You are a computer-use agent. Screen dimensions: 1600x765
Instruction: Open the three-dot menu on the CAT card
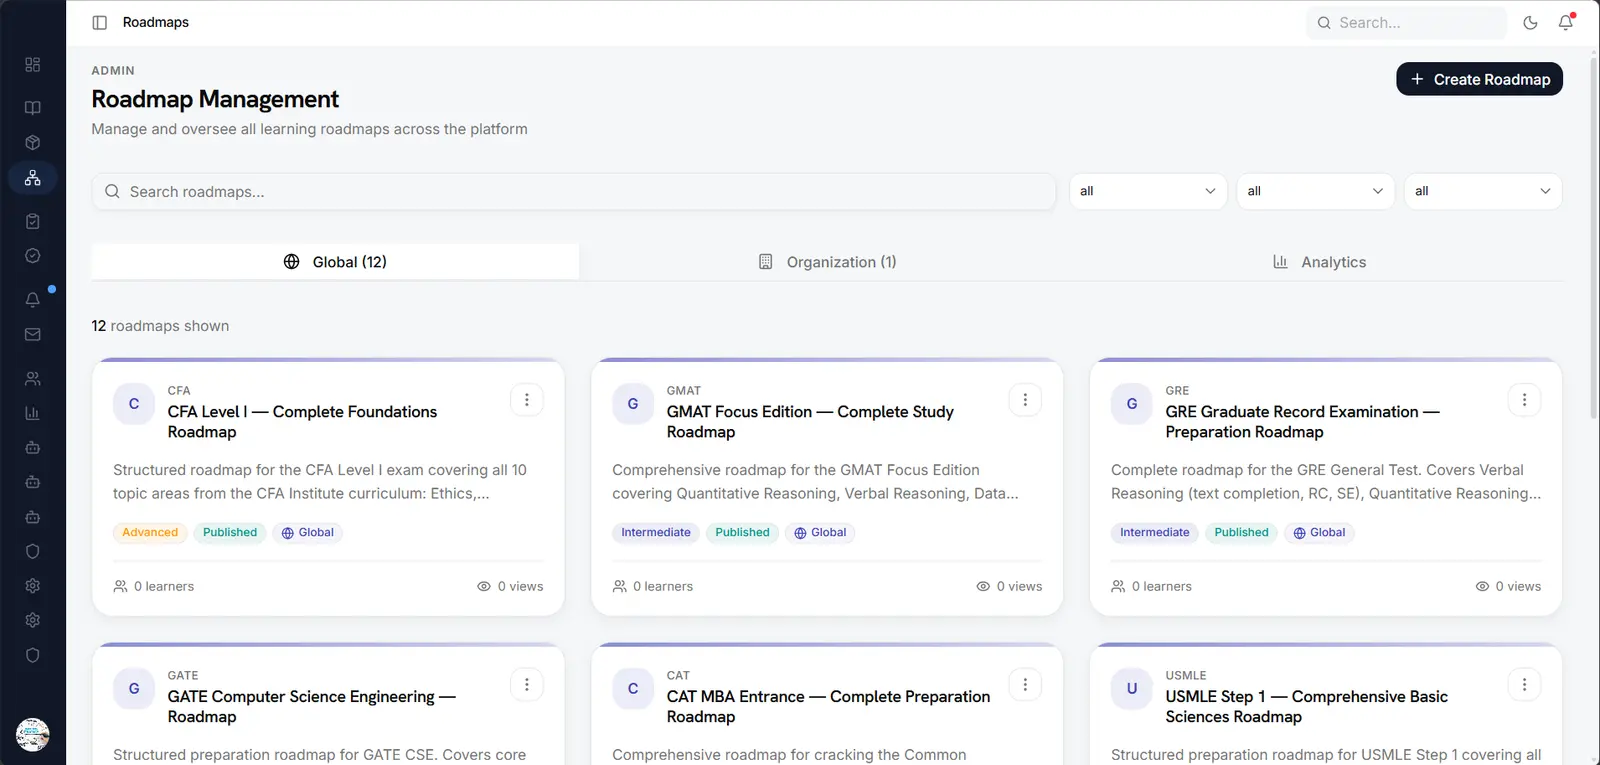click(x=1025, y=685)
